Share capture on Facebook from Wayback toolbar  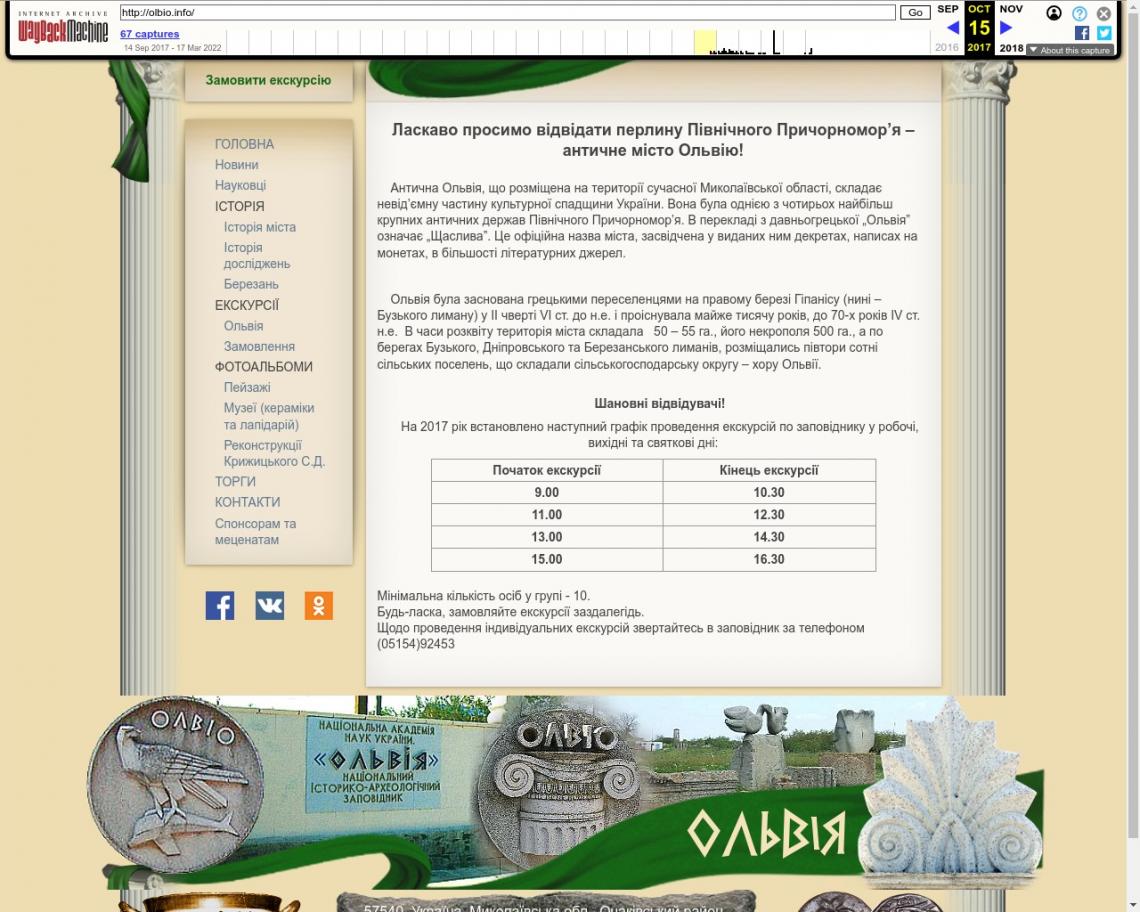click(1082, 33)
